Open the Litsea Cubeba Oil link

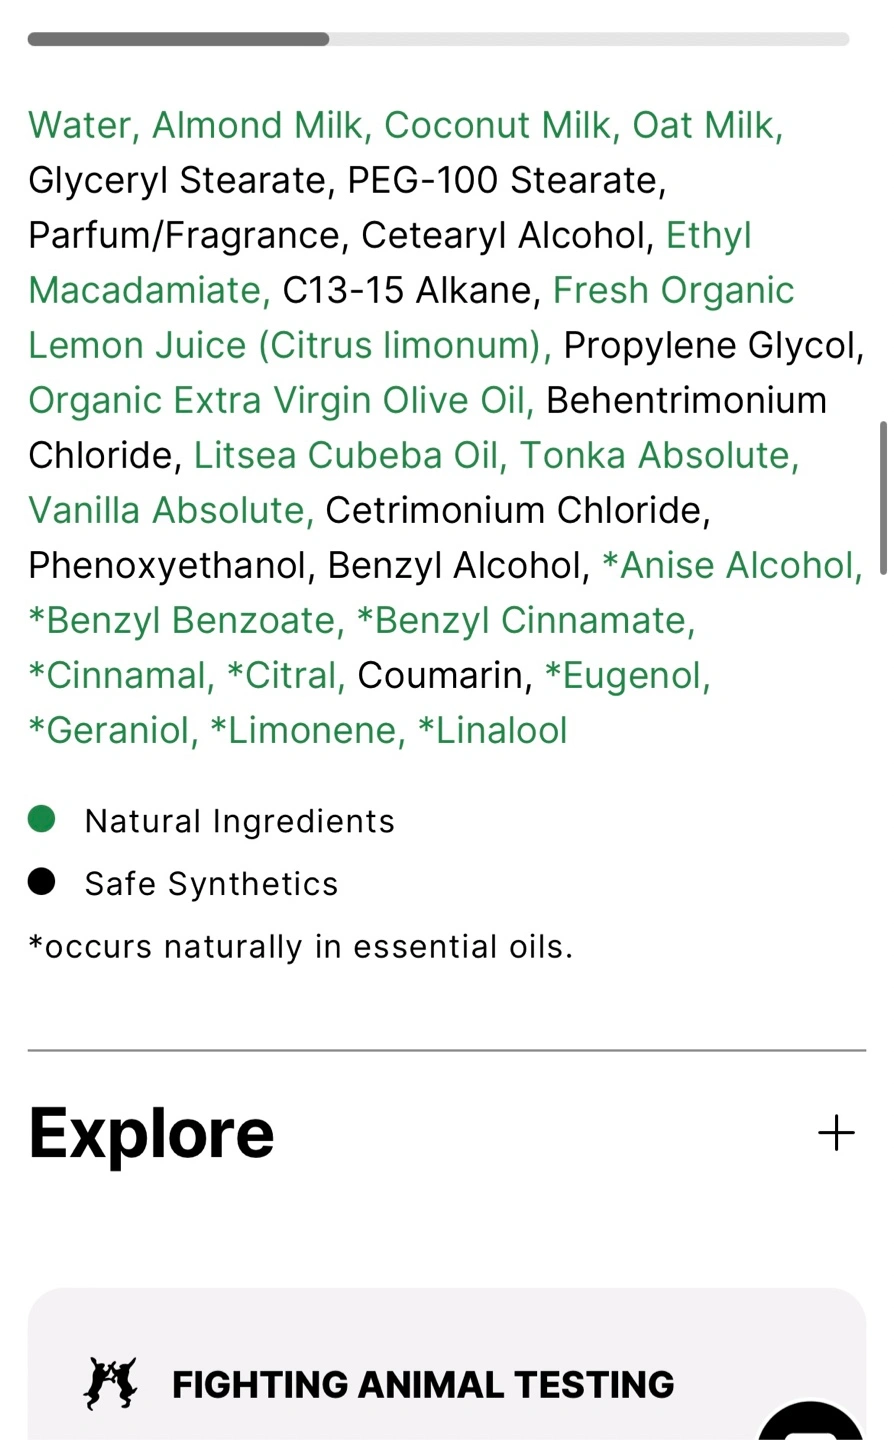[345, 455]
